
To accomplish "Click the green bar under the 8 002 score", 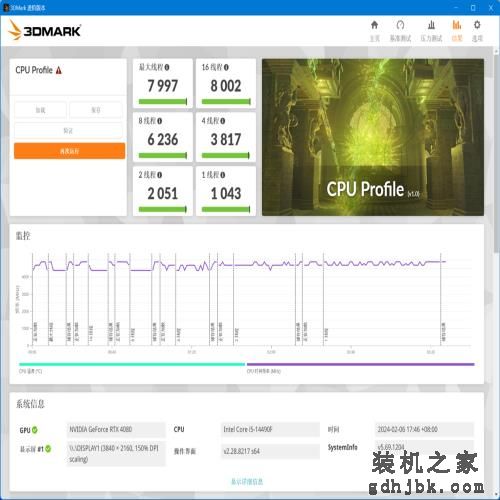I will coord(226,102).
